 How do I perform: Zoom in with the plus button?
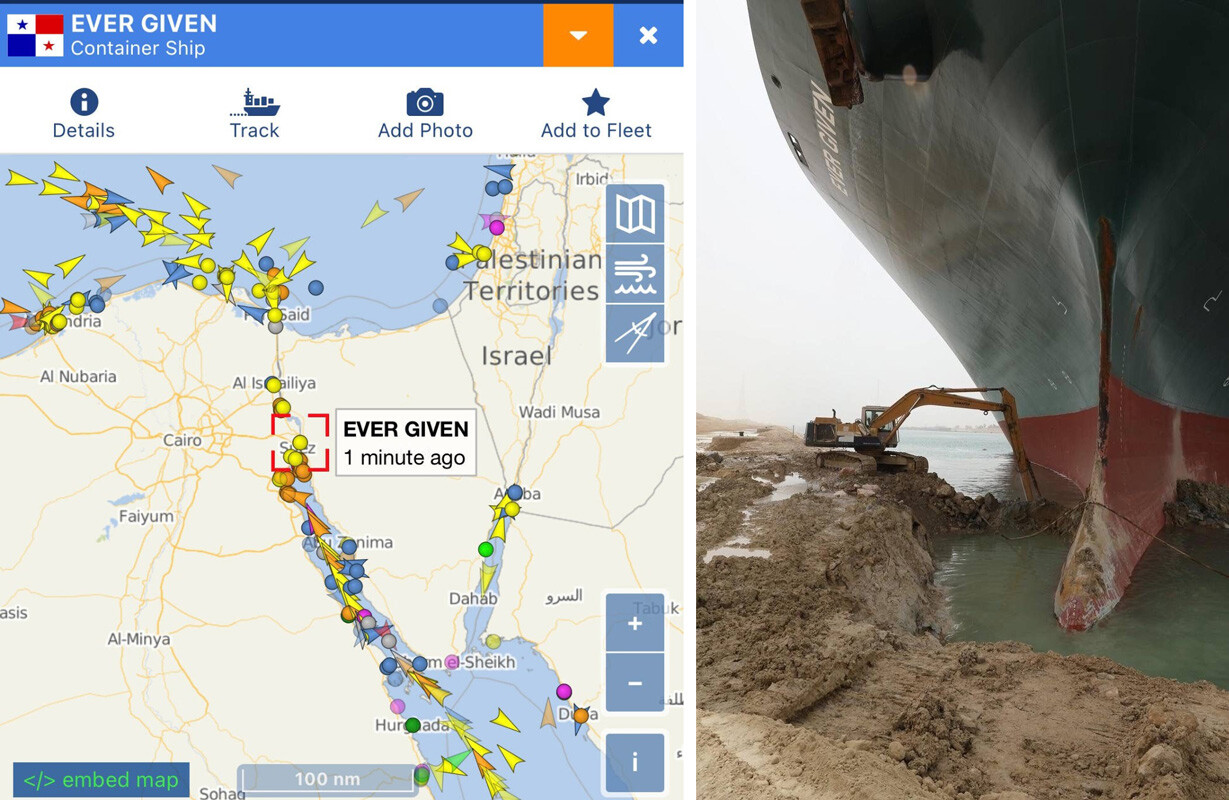(x=635, y=623)
